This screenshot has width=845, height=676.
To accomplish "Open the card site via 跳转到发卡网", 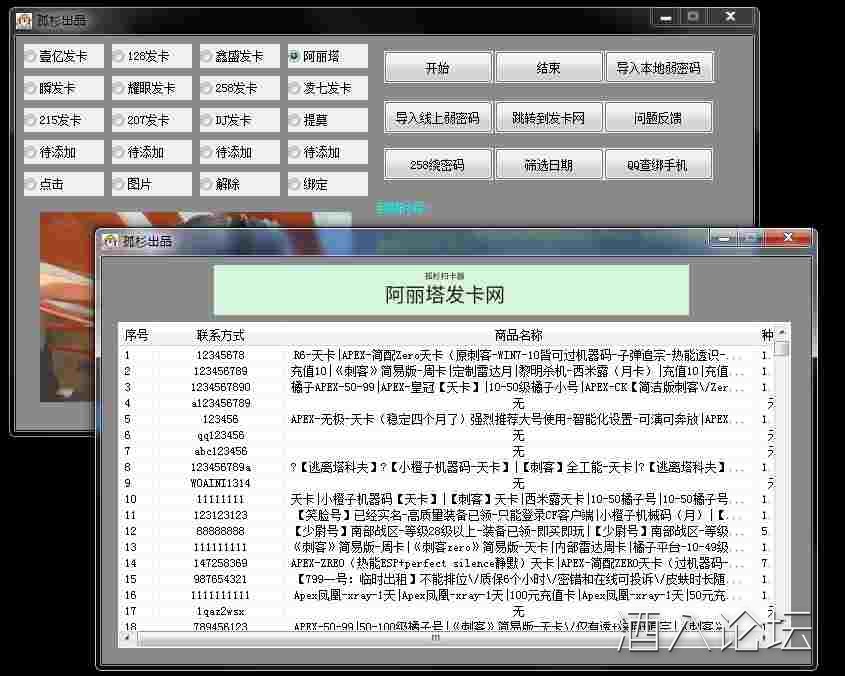I will coord(549,117).
